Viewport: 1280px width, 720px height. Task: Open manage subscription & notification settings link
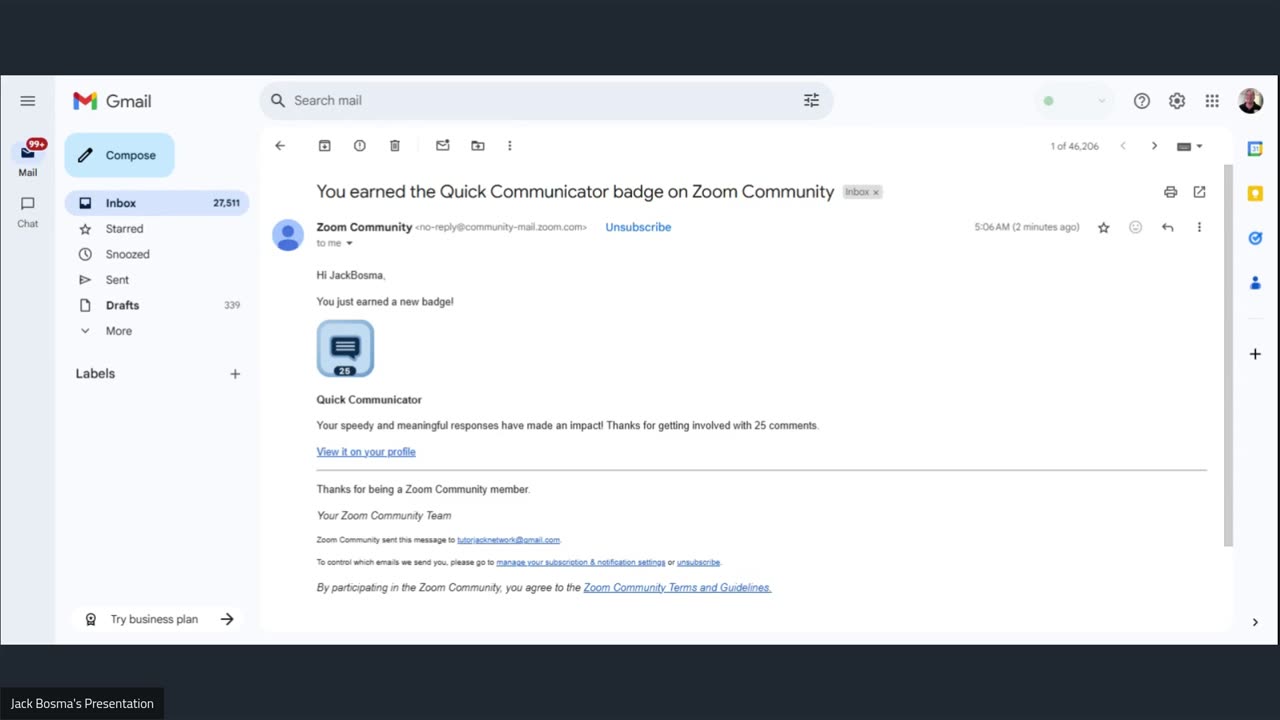[581, 562]
